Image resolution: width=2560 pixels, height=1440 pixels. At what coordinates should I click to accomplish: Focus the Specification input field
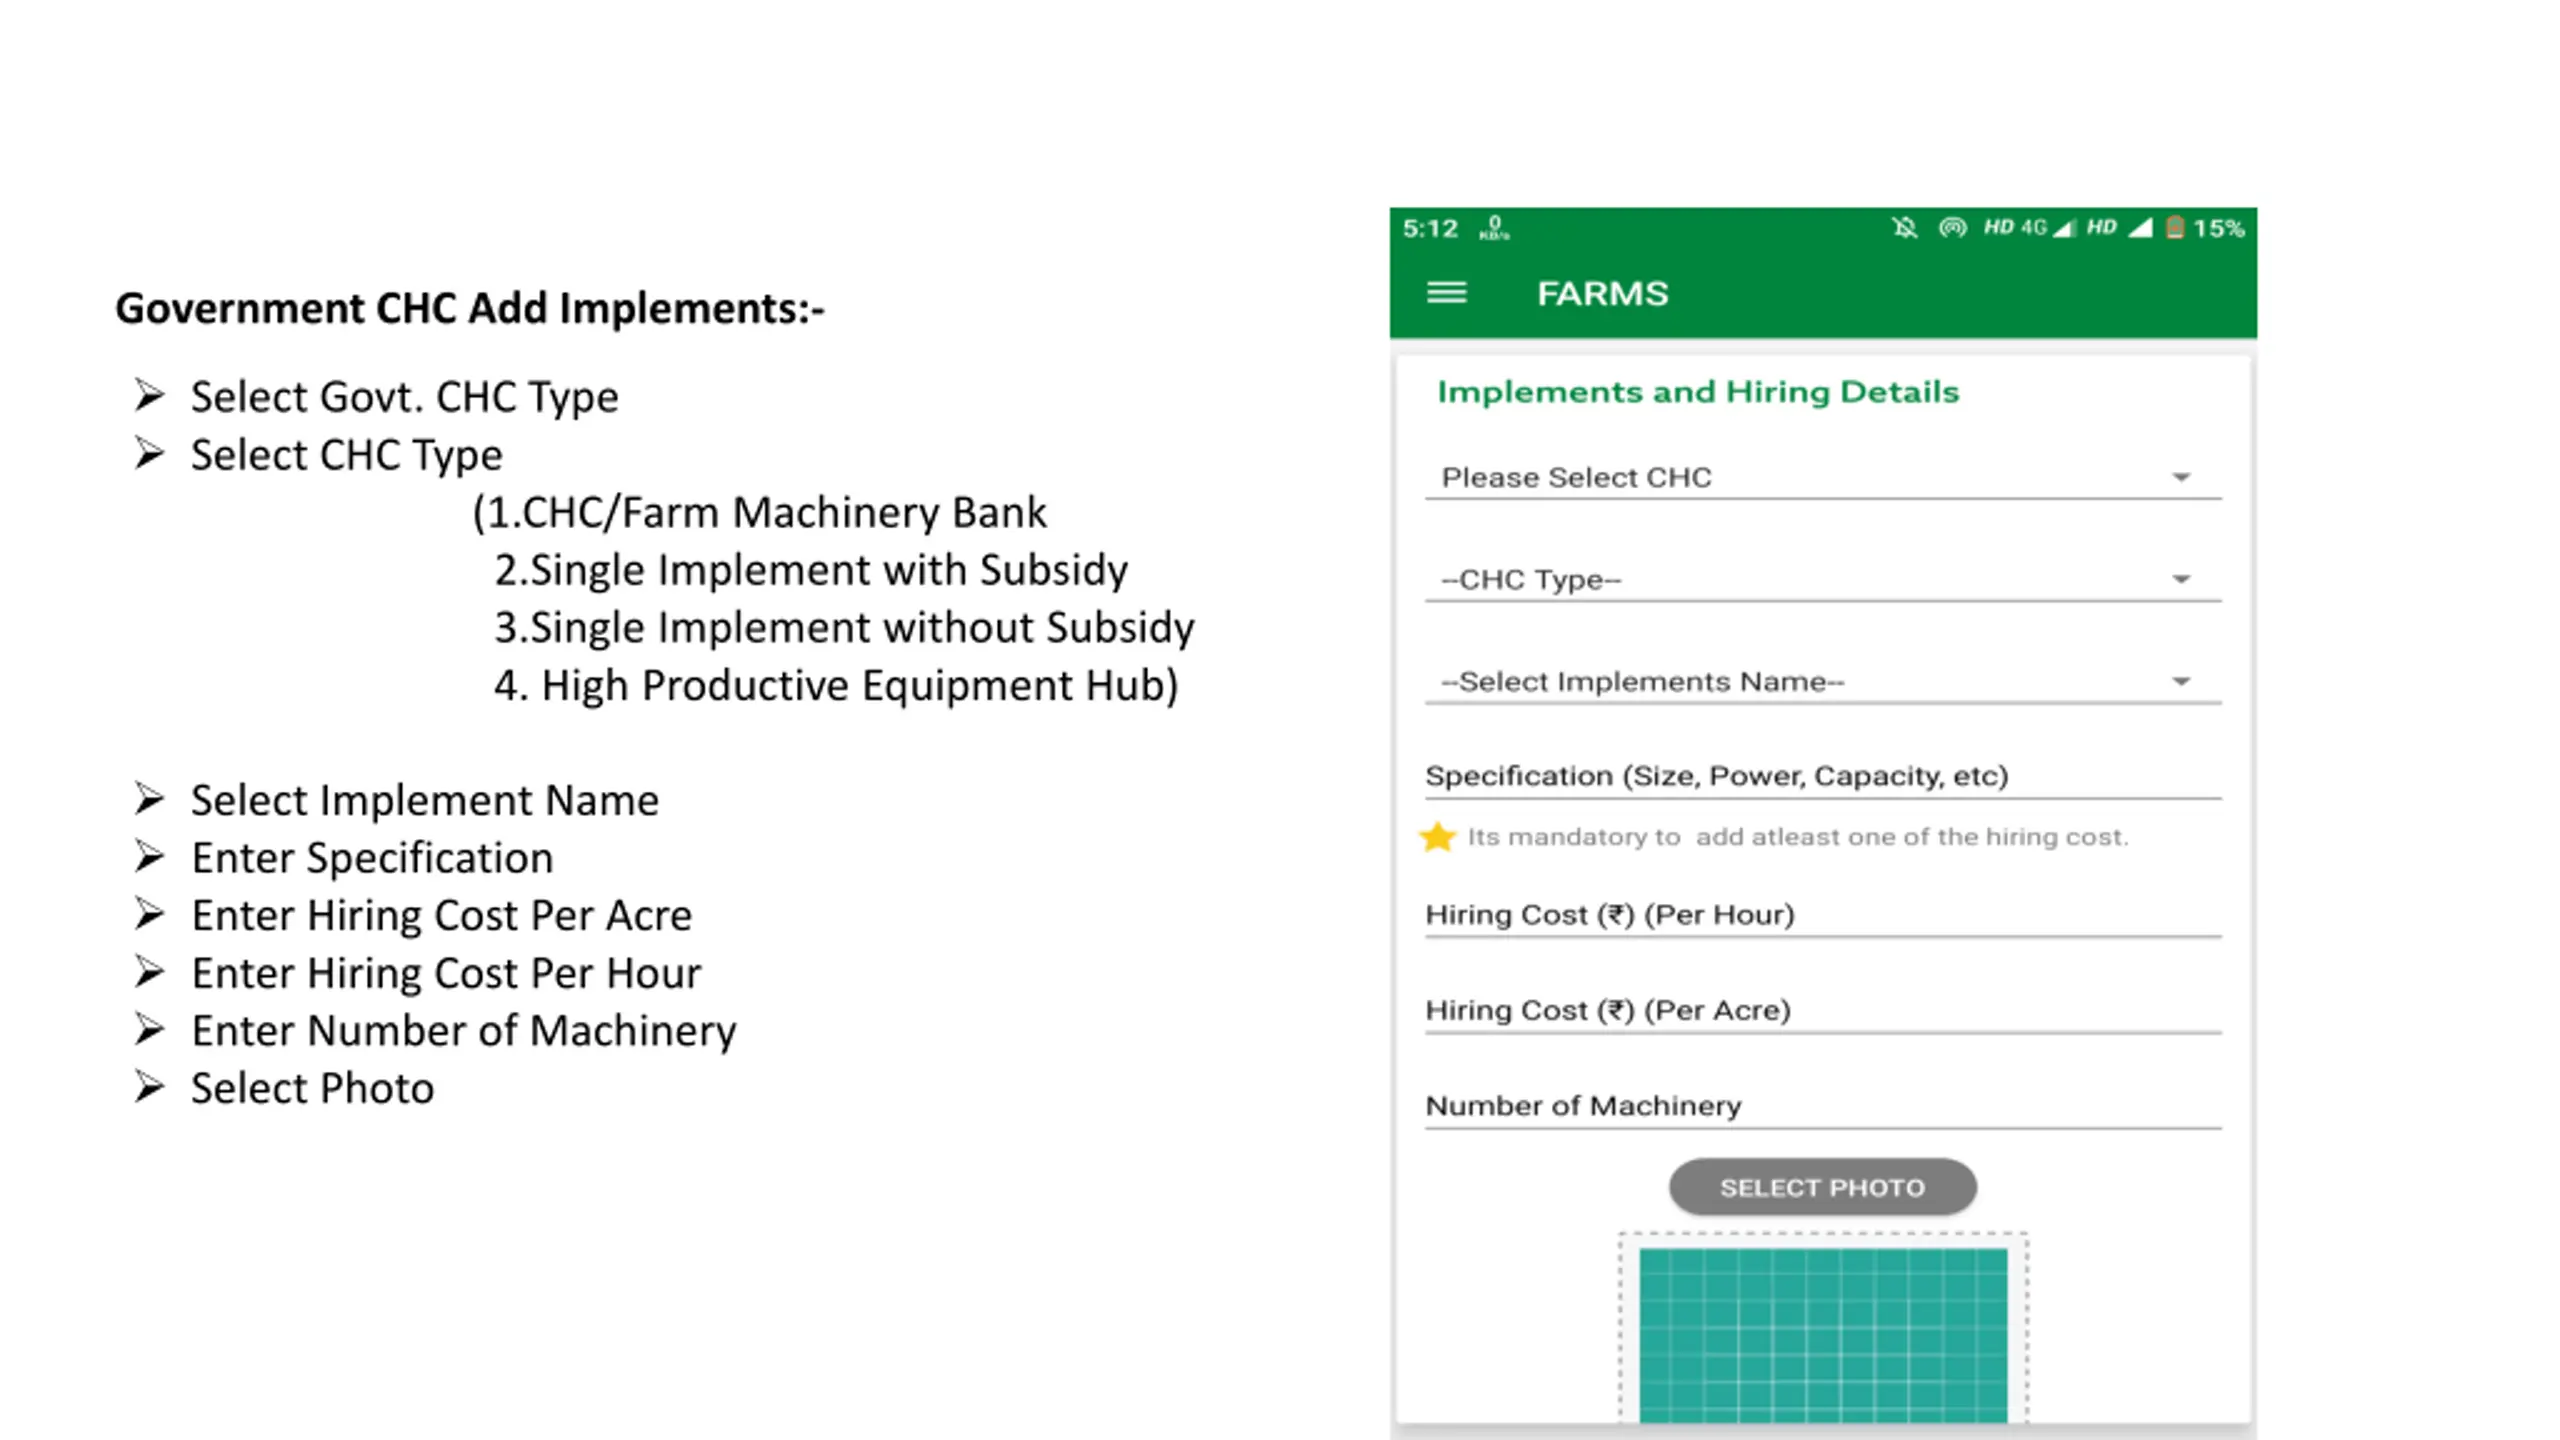pos(1823,776)
